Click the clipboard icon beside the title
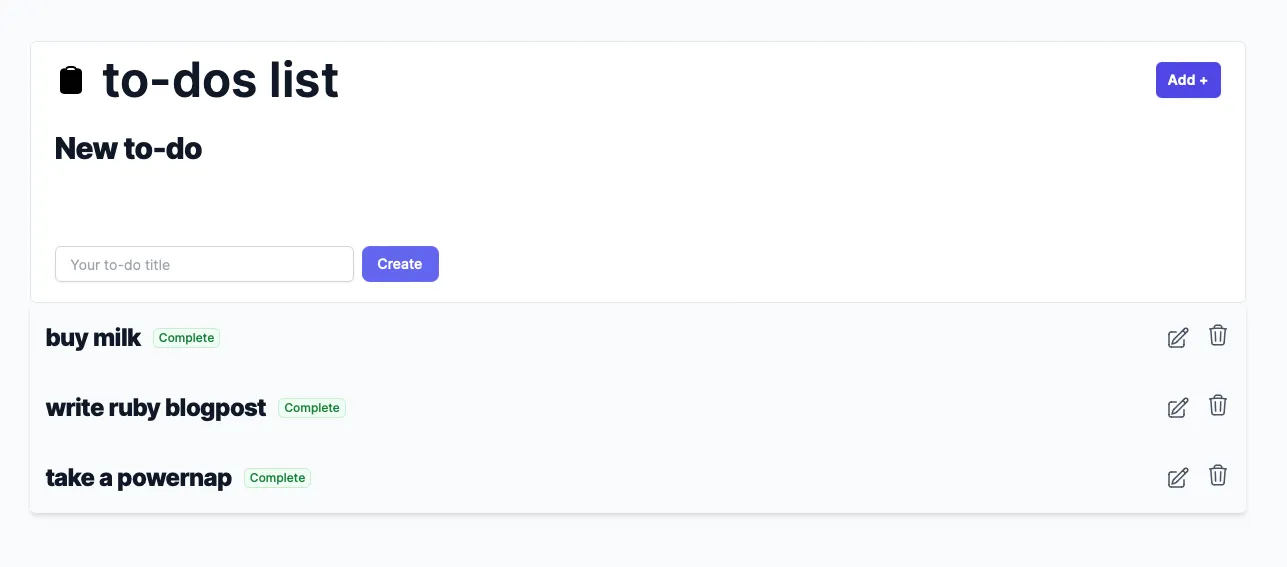 (x=71, y=80)
